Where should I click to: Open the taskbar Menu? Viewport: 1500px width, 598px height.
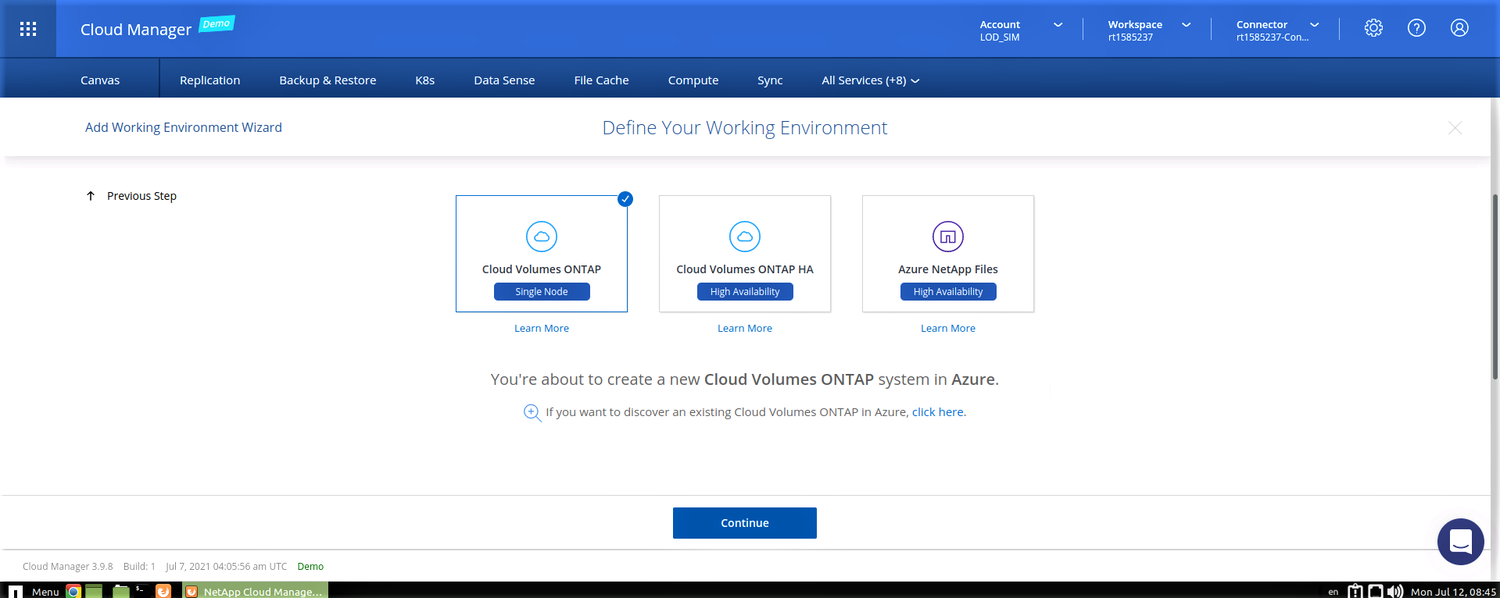pos(45,591)
